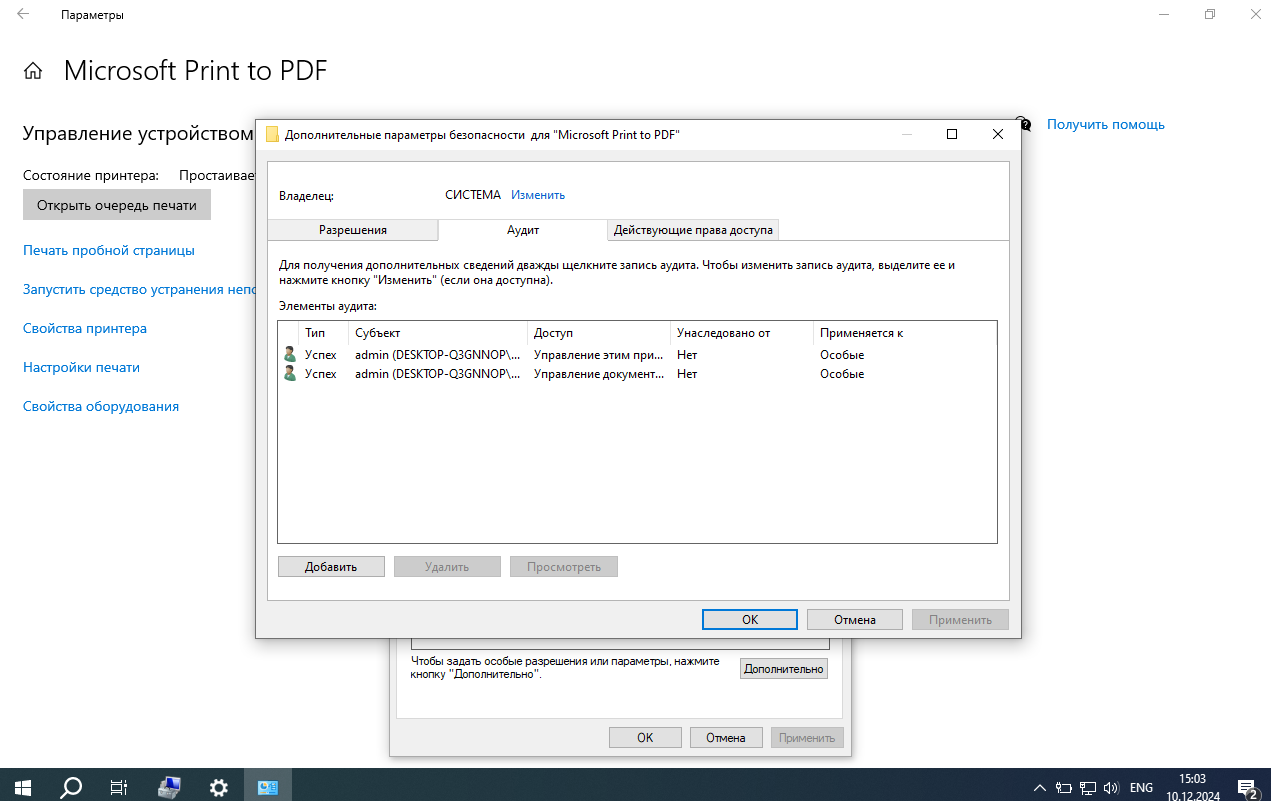Open the notification center icon

click(1247, 787)
